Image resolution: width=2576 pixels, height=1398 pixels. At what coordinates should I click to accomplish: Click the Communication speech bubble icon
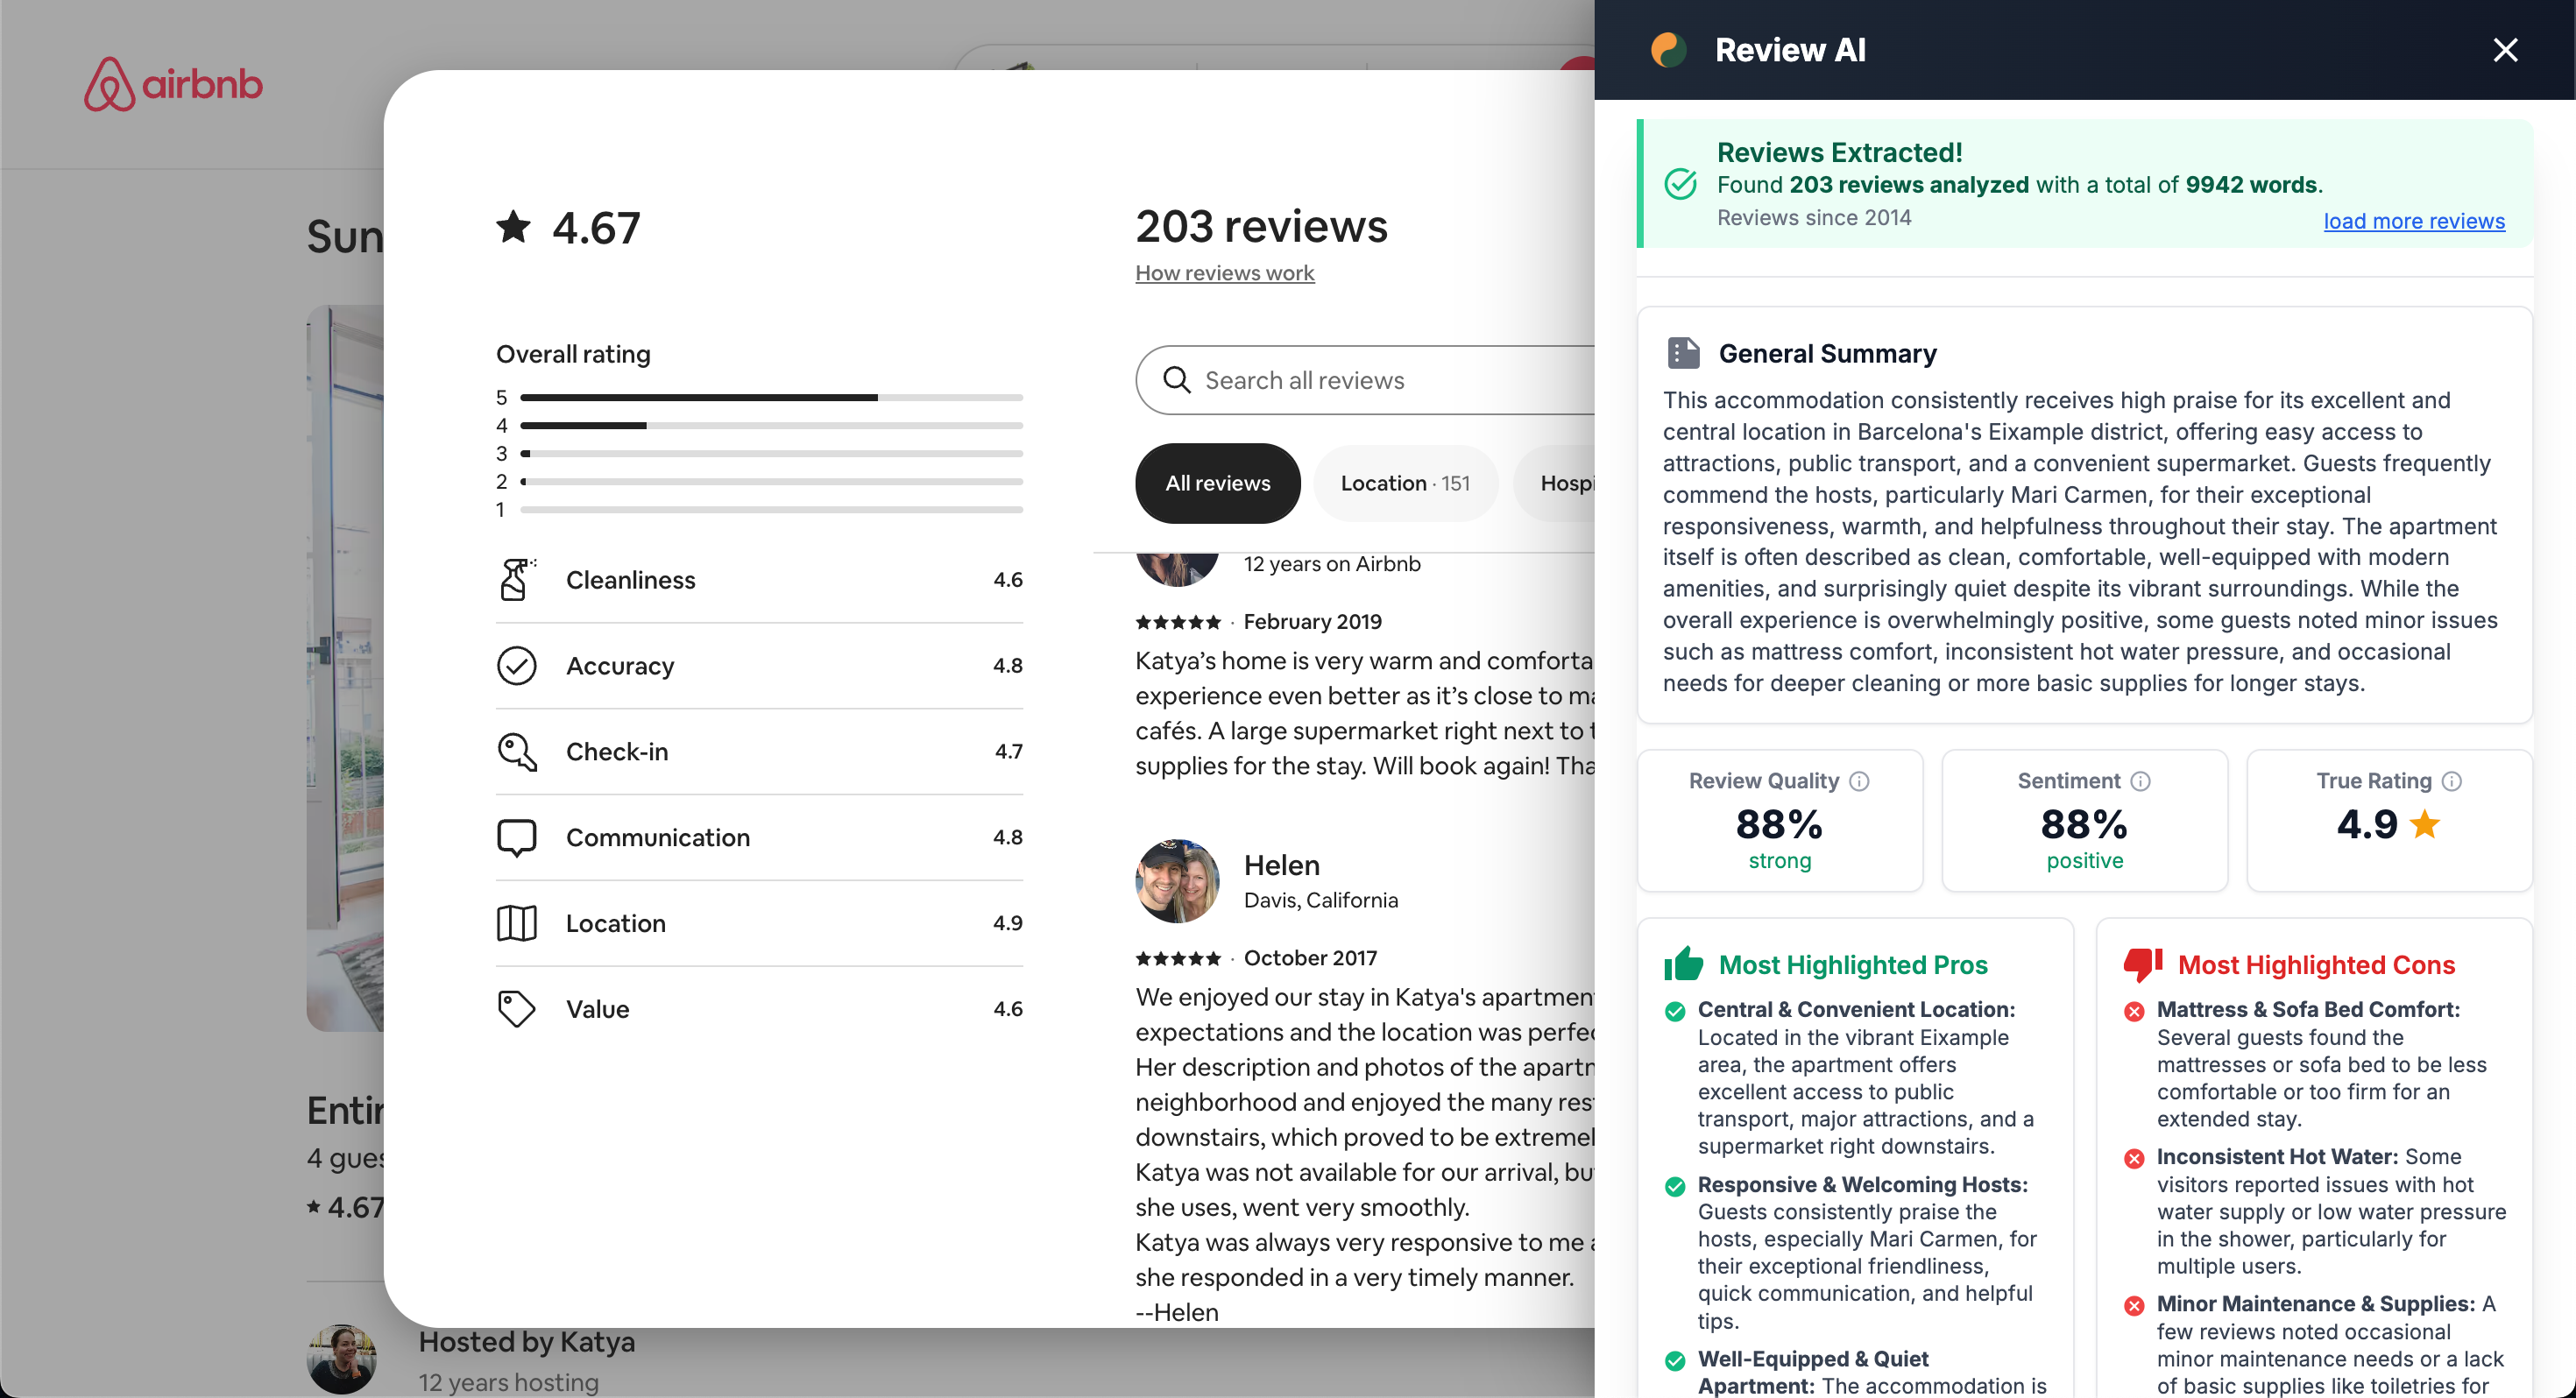point(516,837)
